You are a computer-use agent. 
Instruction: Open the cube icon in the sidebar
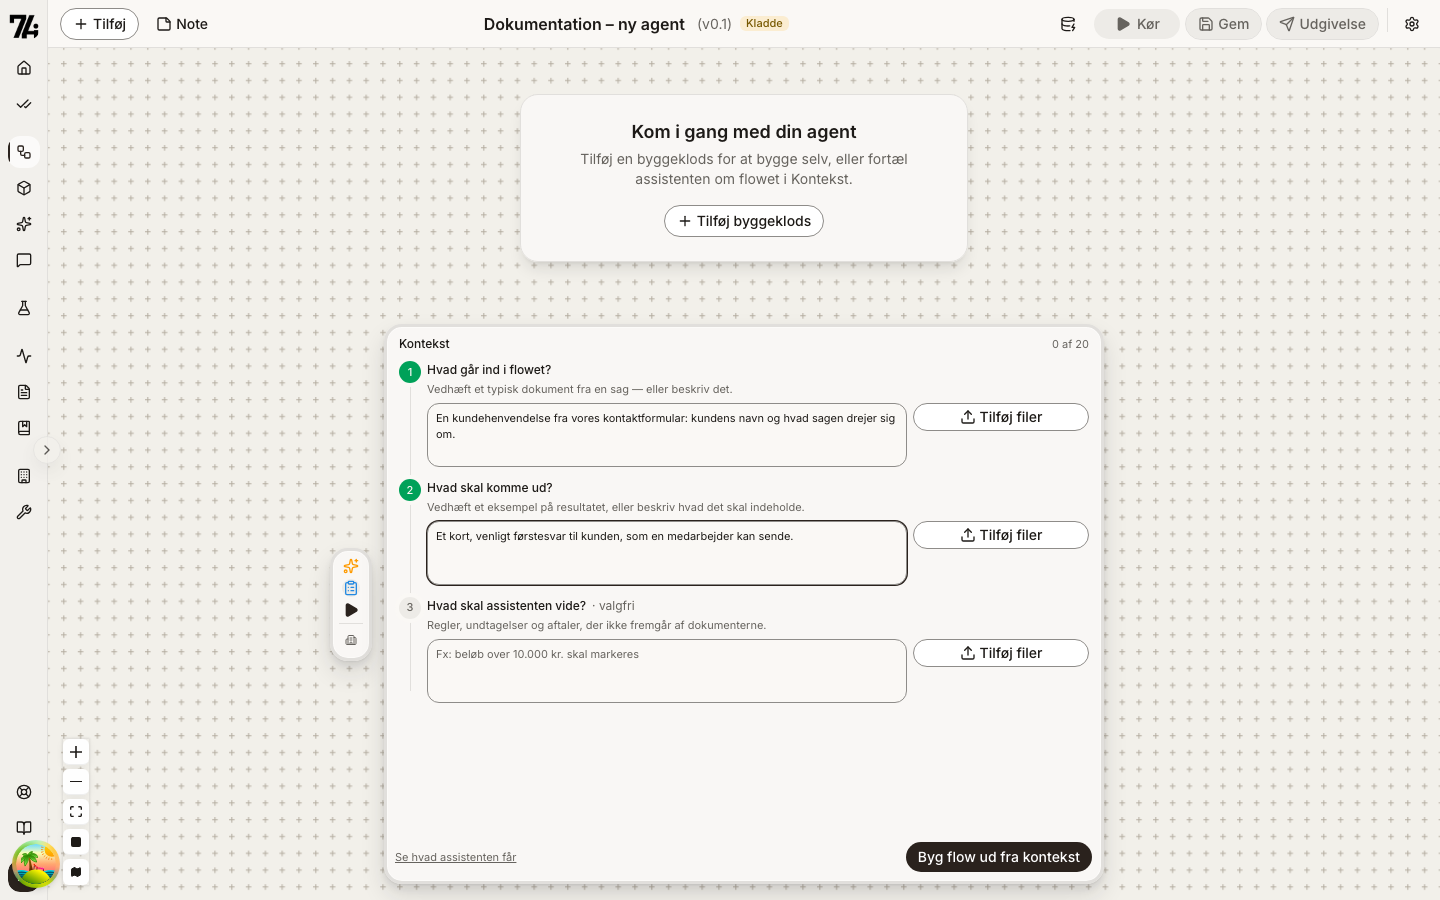[24, 188]
